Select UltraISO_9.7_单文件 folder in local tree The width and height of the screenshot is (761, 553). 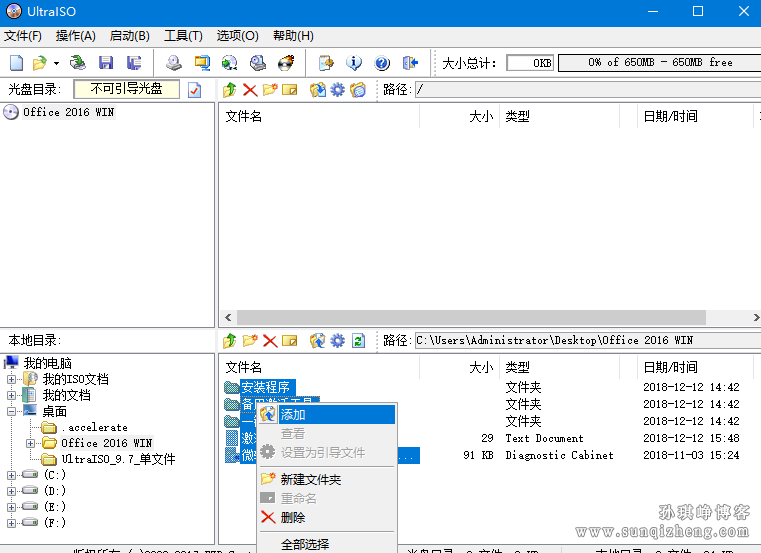coord(118,459)
